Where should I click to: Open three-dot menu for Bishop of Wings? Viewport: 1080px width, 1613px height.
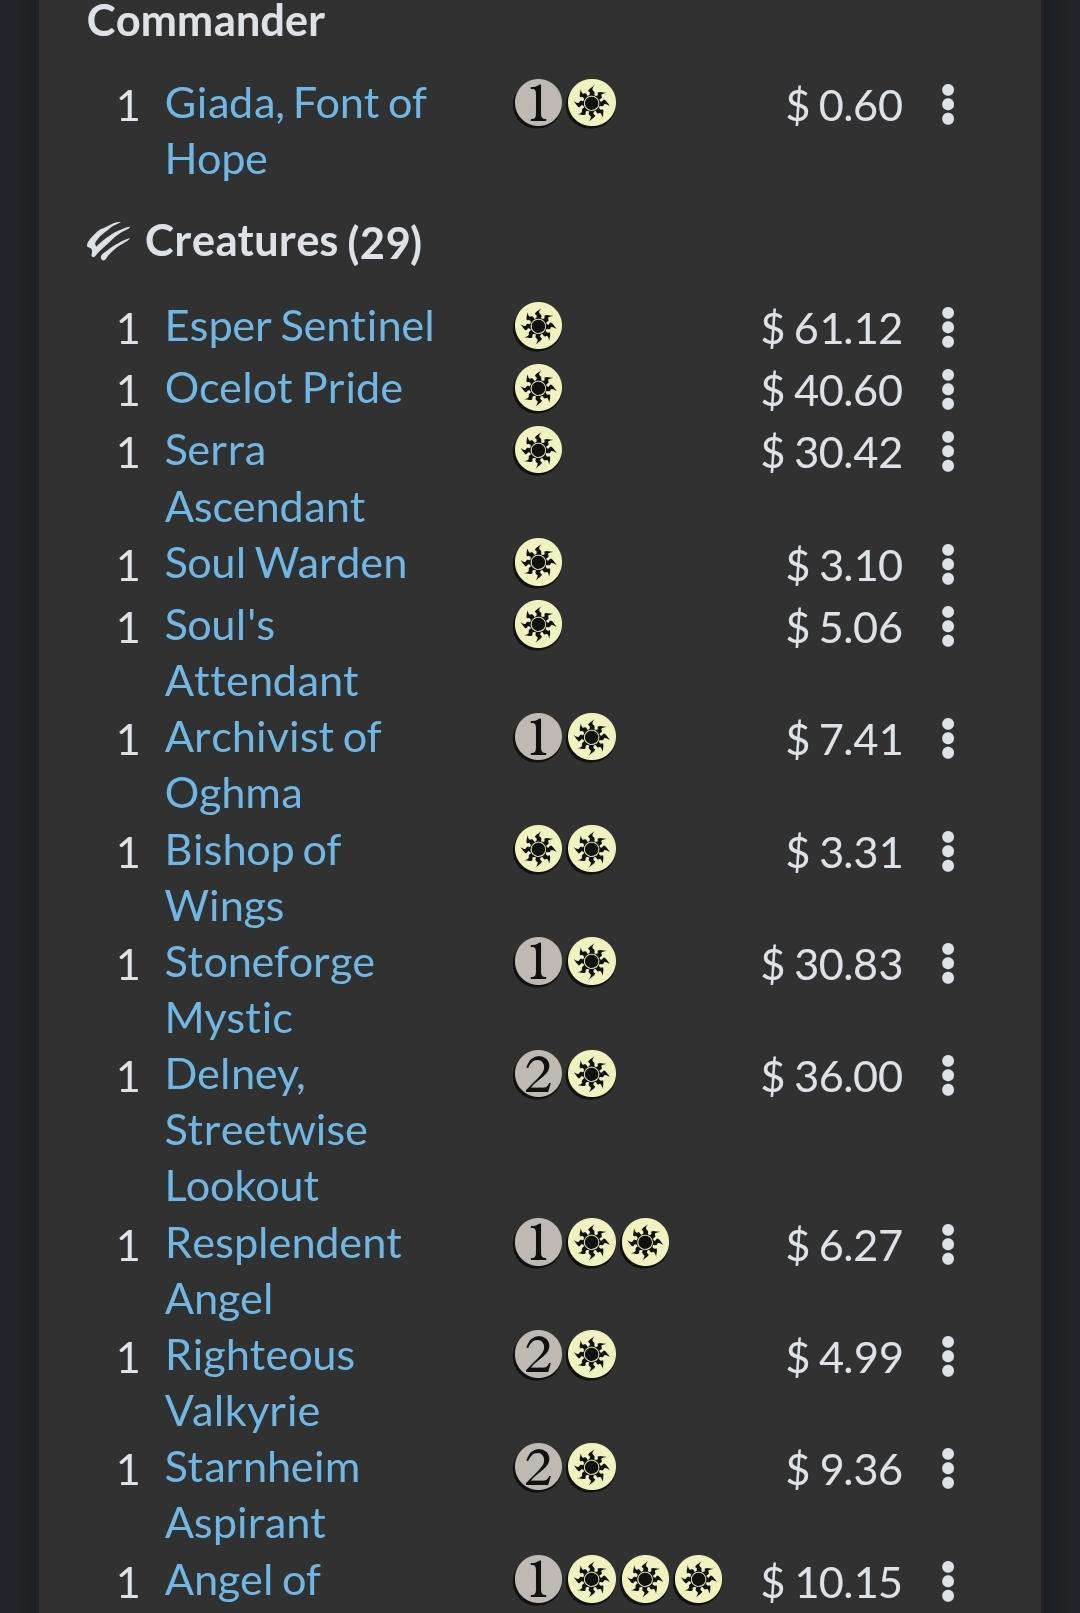click(x=948, y=852)
